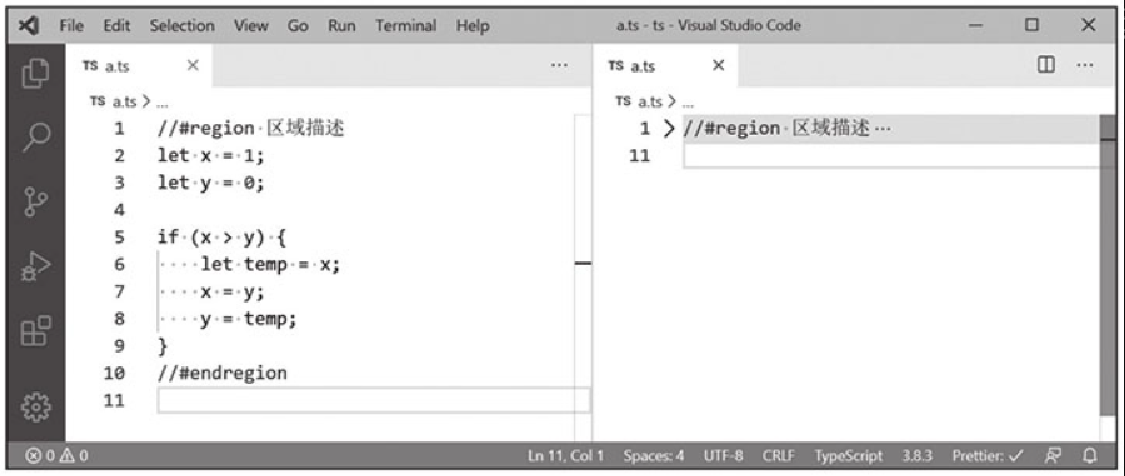Open the Terminal menu
The width and height of the screenshot is (1125, 476).
pyautogui.click(x=405, y=26)
